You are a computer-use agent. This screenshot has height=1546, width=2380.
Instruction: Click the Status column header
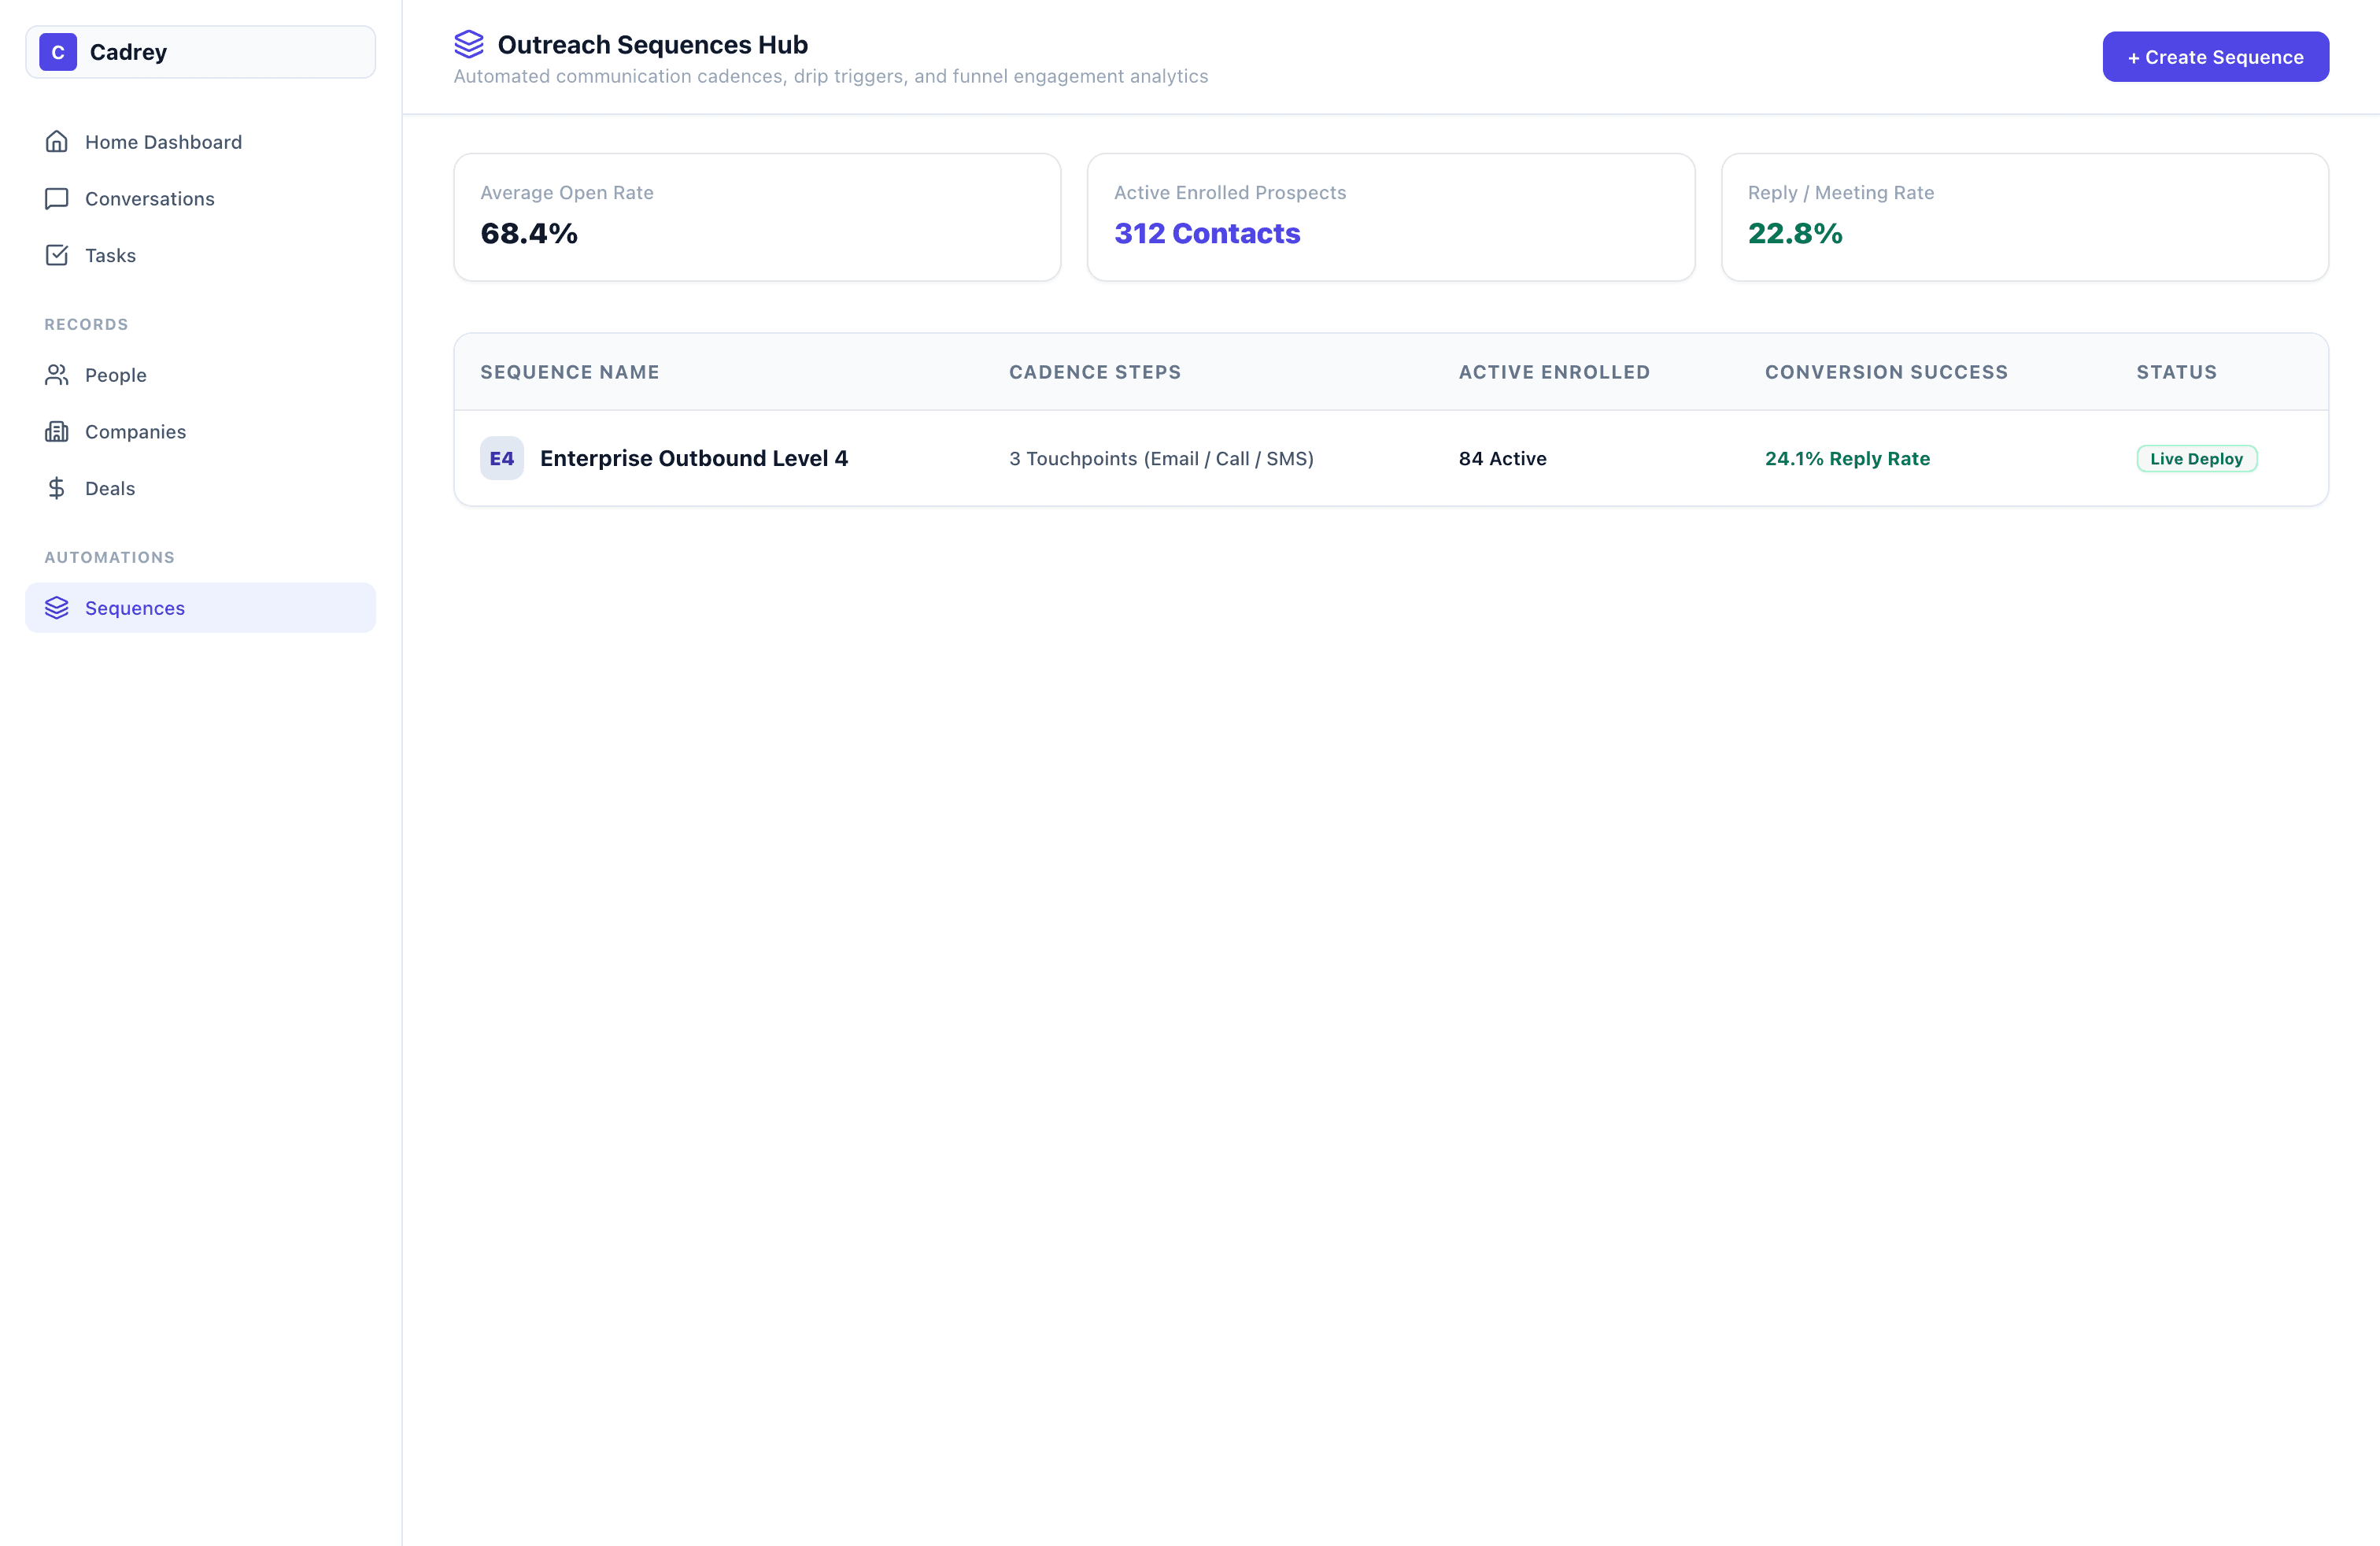click(x=2177, y=372)
